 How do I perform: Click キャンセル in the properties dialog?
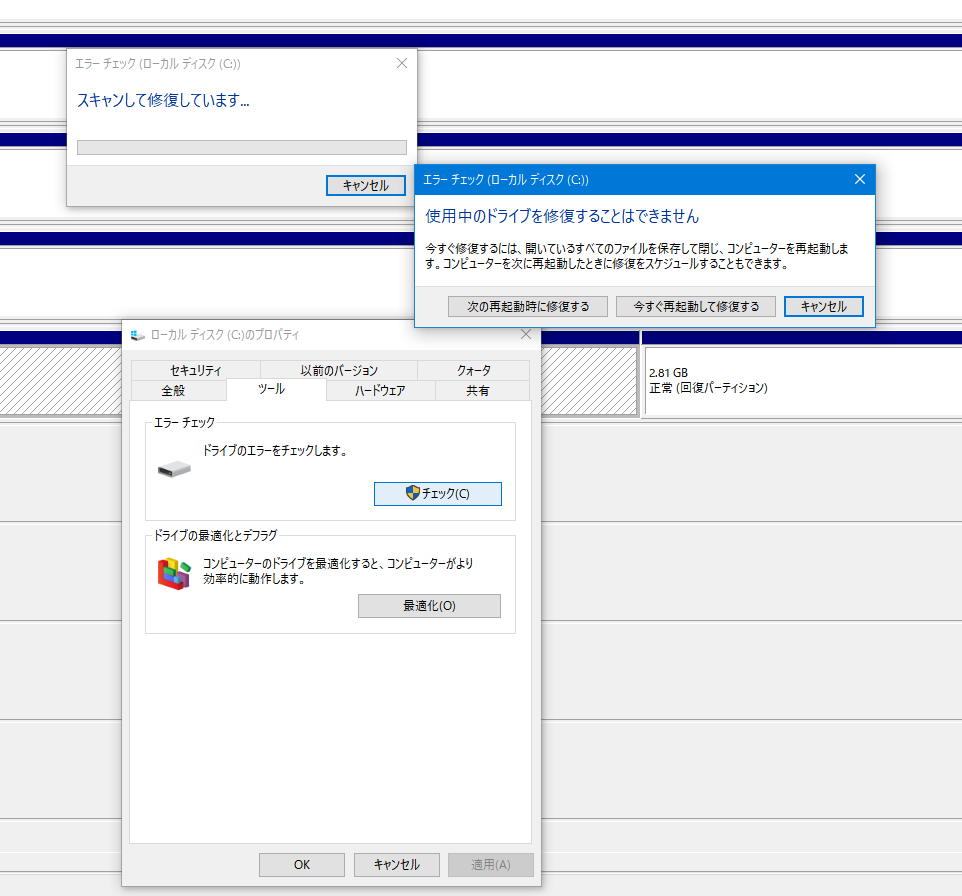tap(397, 865)
